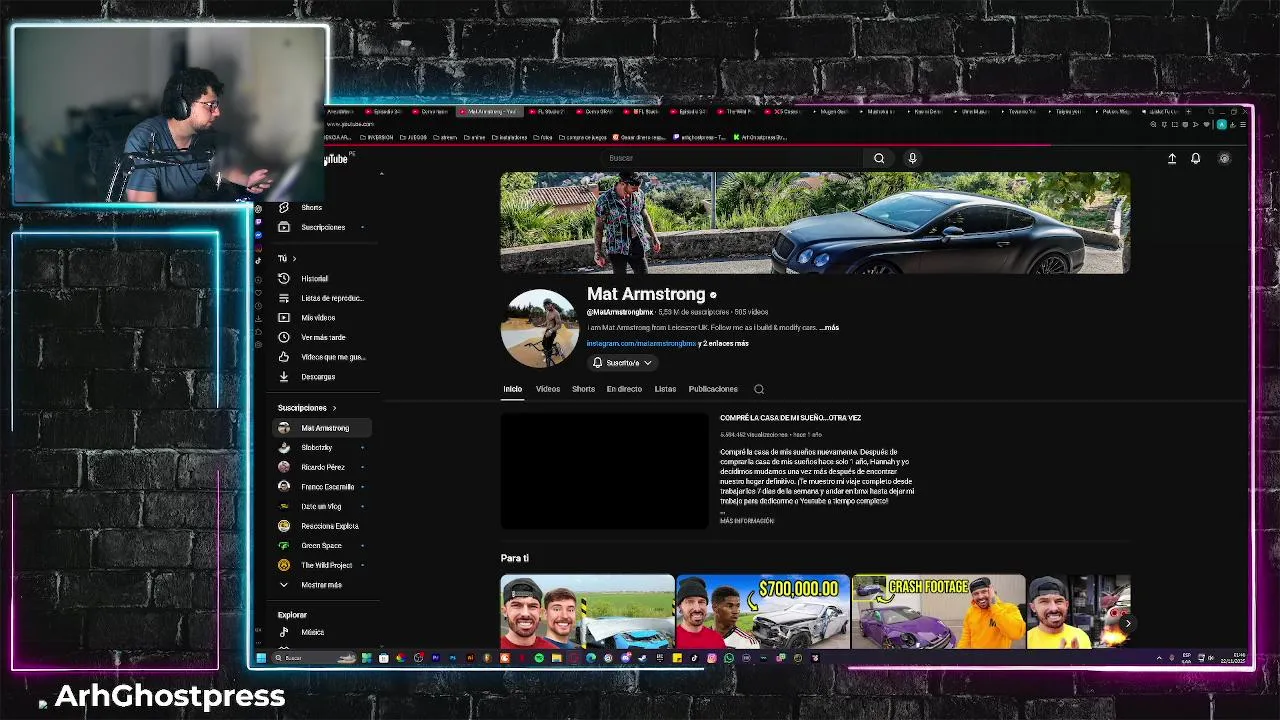1280x720 pixels.
Task: Select the active Mat Armstrong browser tab
Action: pos(490,112)
